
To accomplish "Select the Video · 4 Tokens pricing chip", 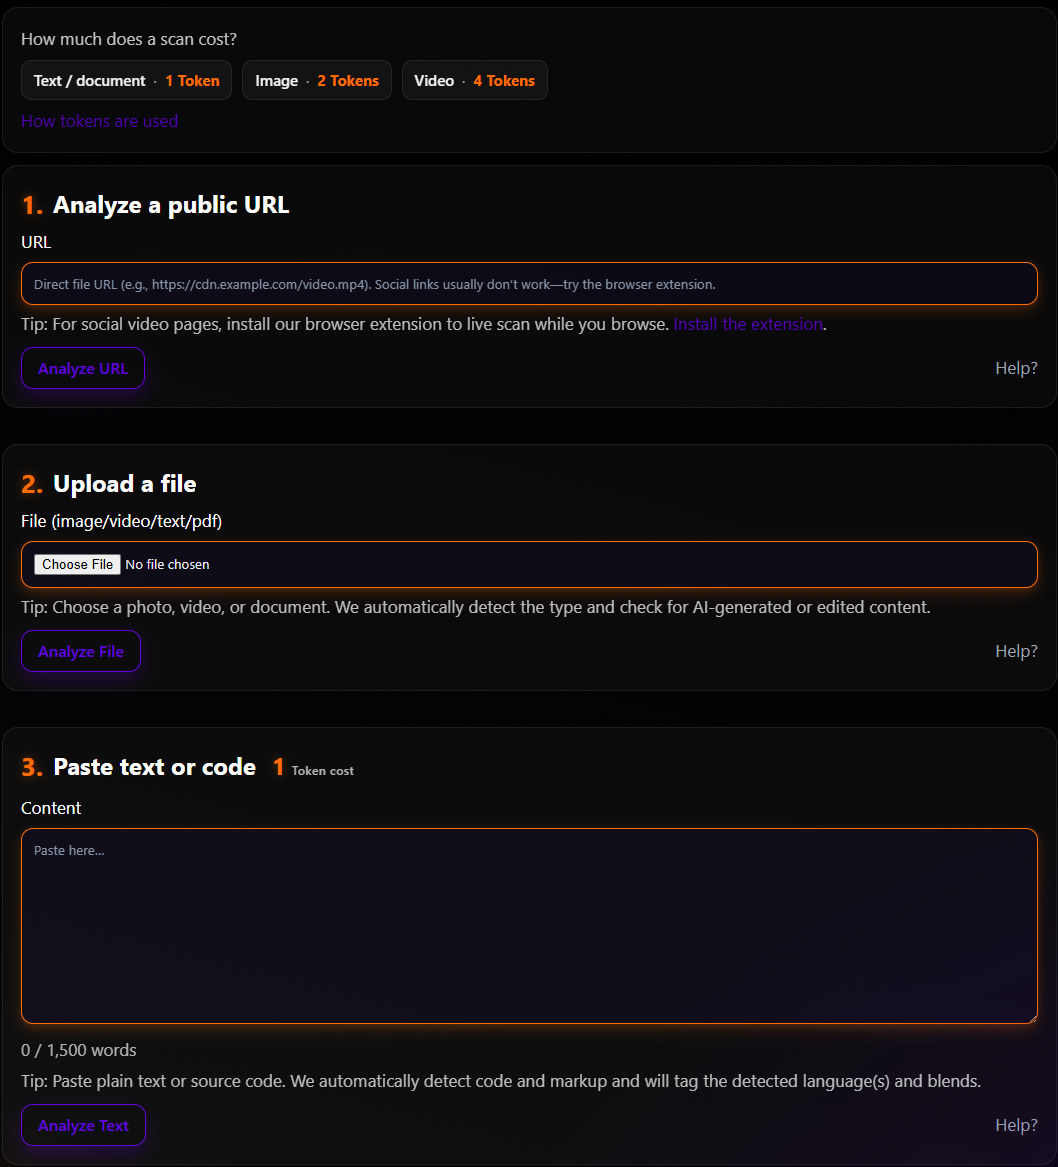I will pos(474,80).
